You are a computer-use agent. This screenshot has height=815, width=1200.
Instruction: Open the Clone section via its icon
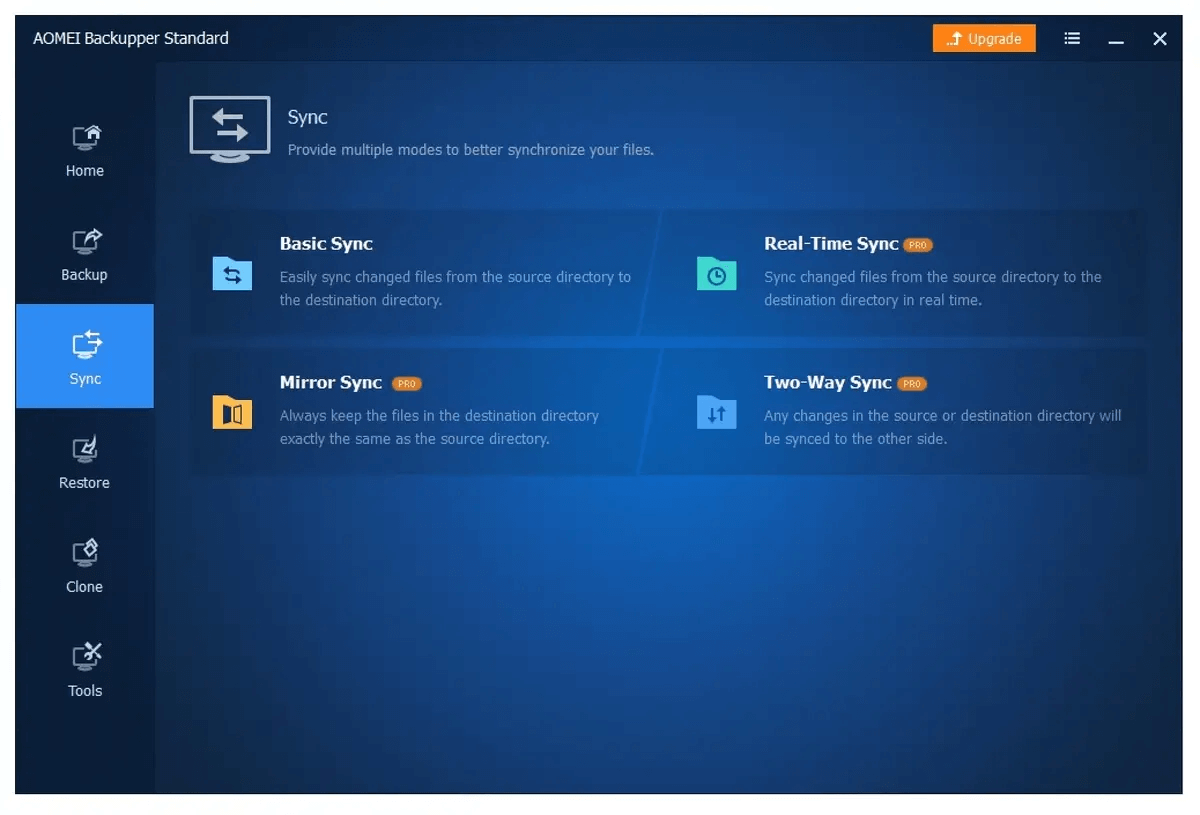pos(84,559)
